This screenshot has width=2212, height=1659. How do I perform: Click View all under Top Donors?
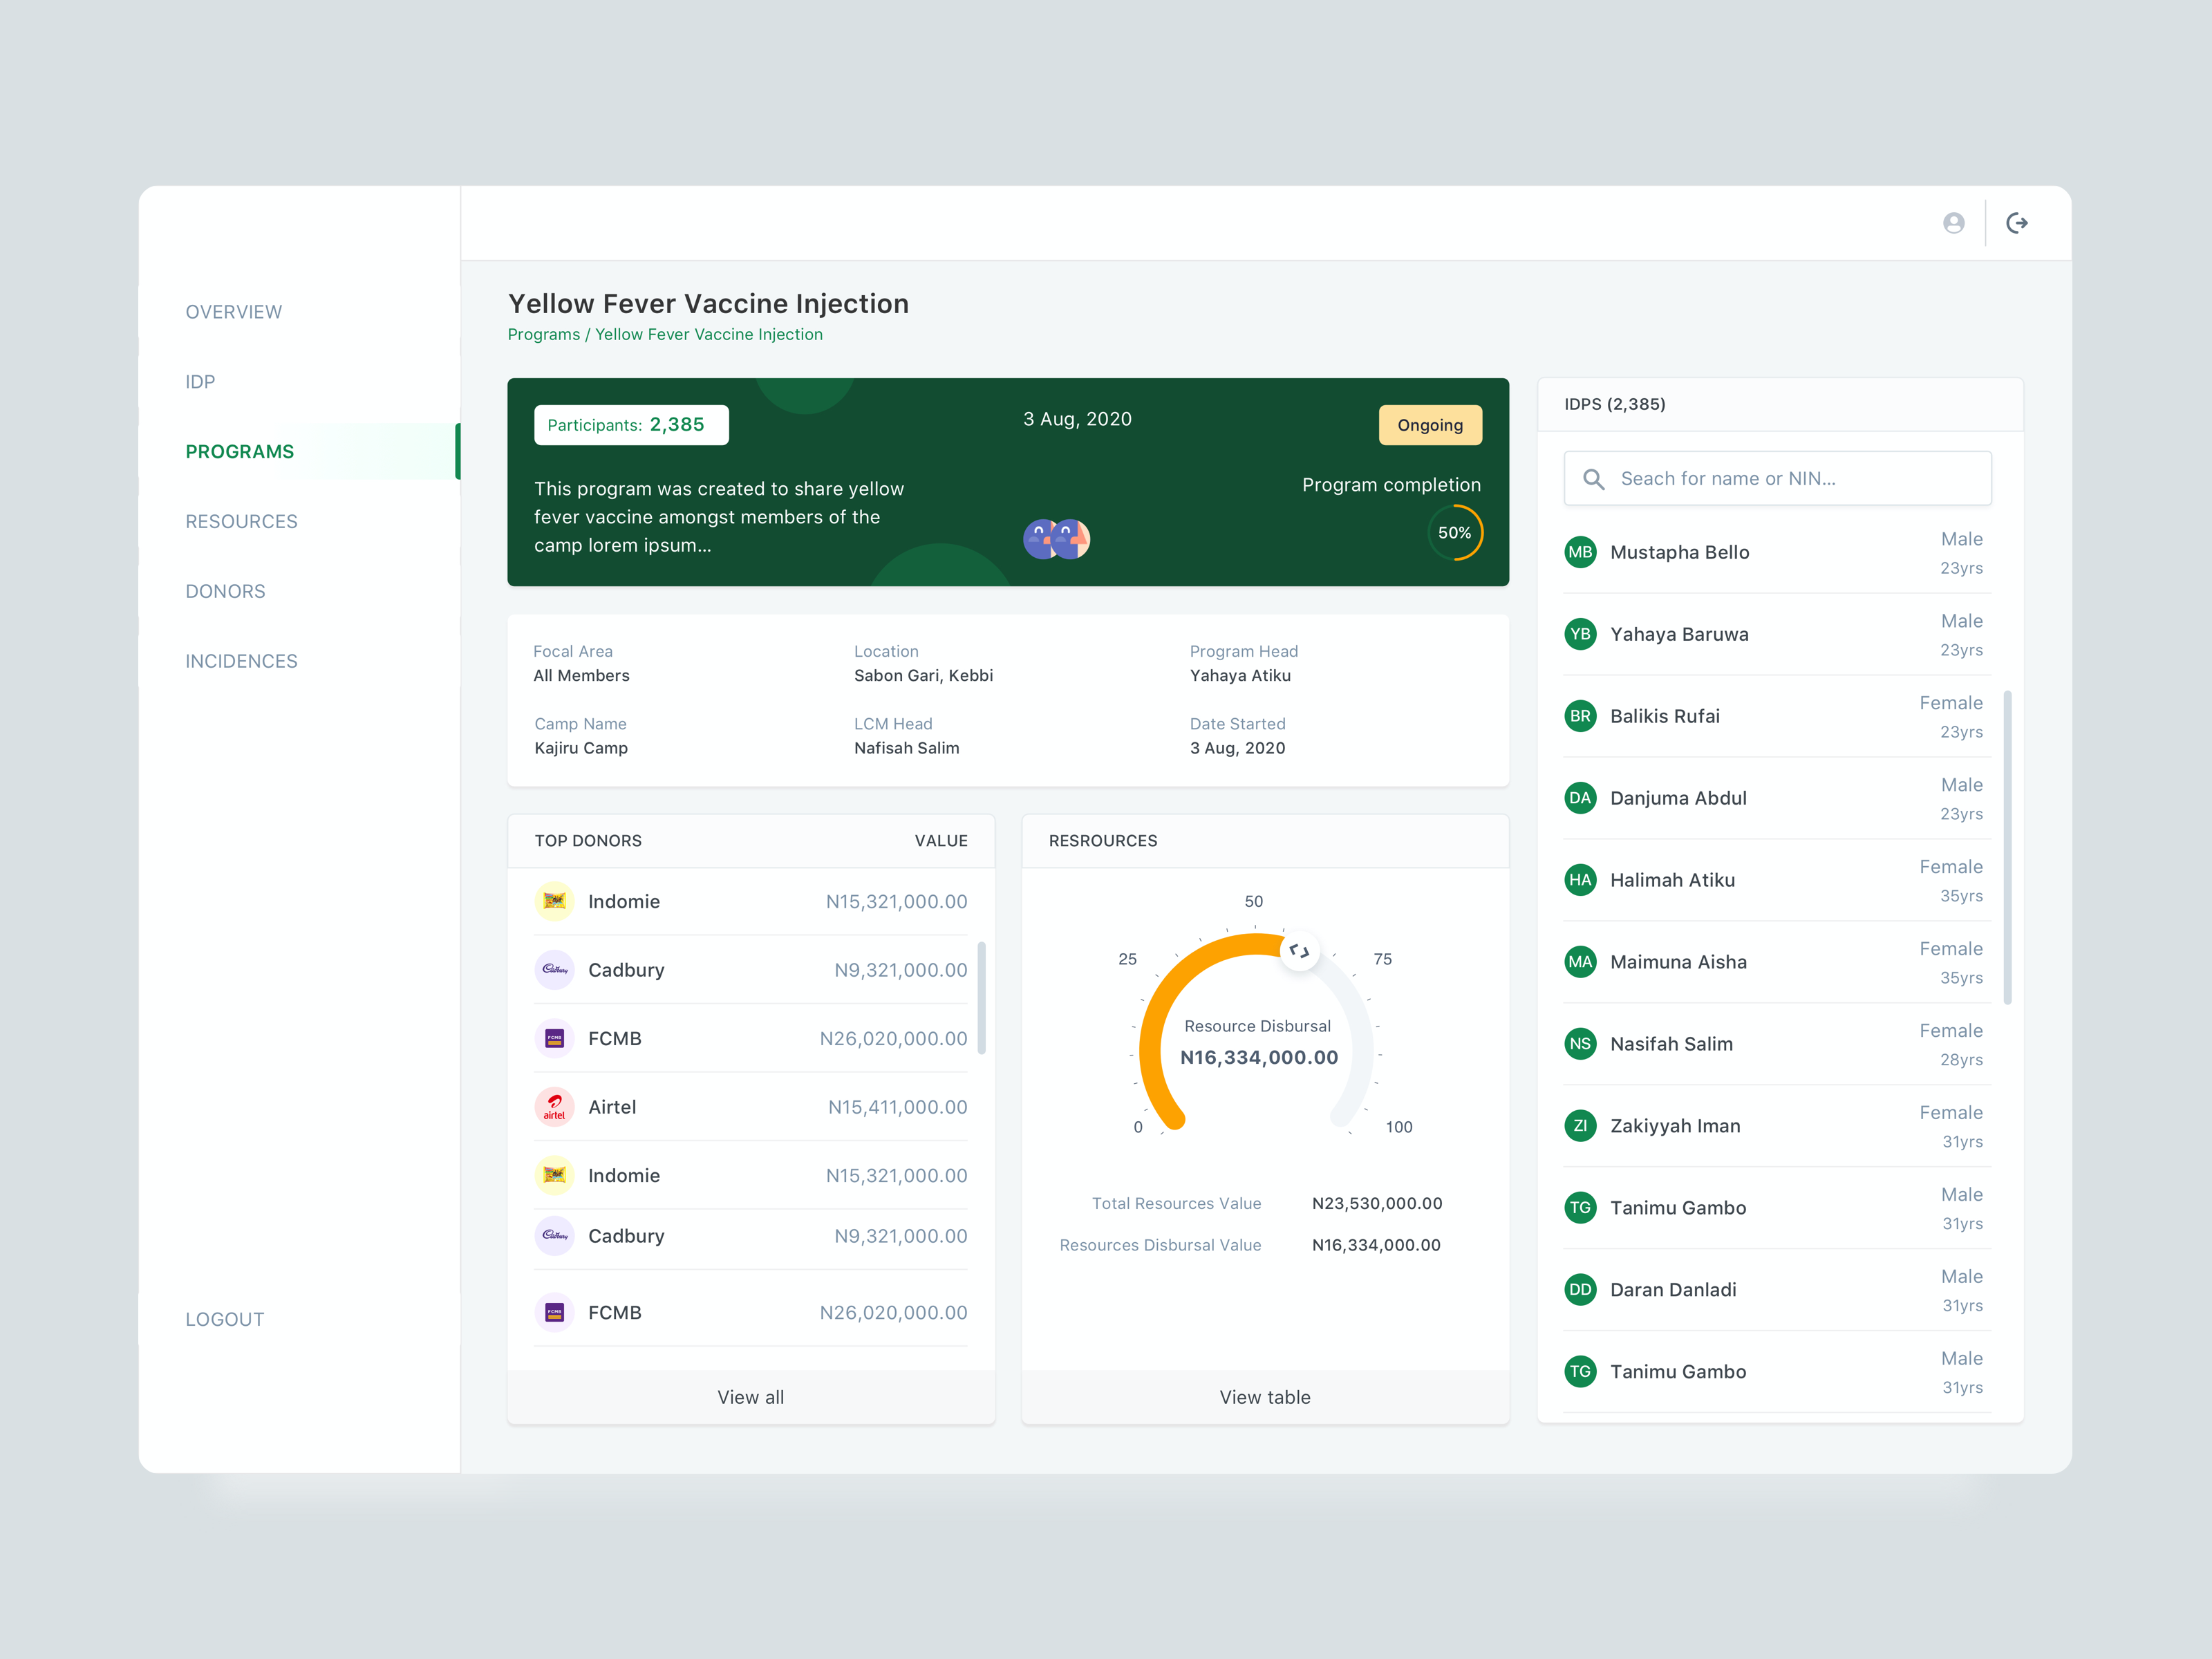(750, 1397)
